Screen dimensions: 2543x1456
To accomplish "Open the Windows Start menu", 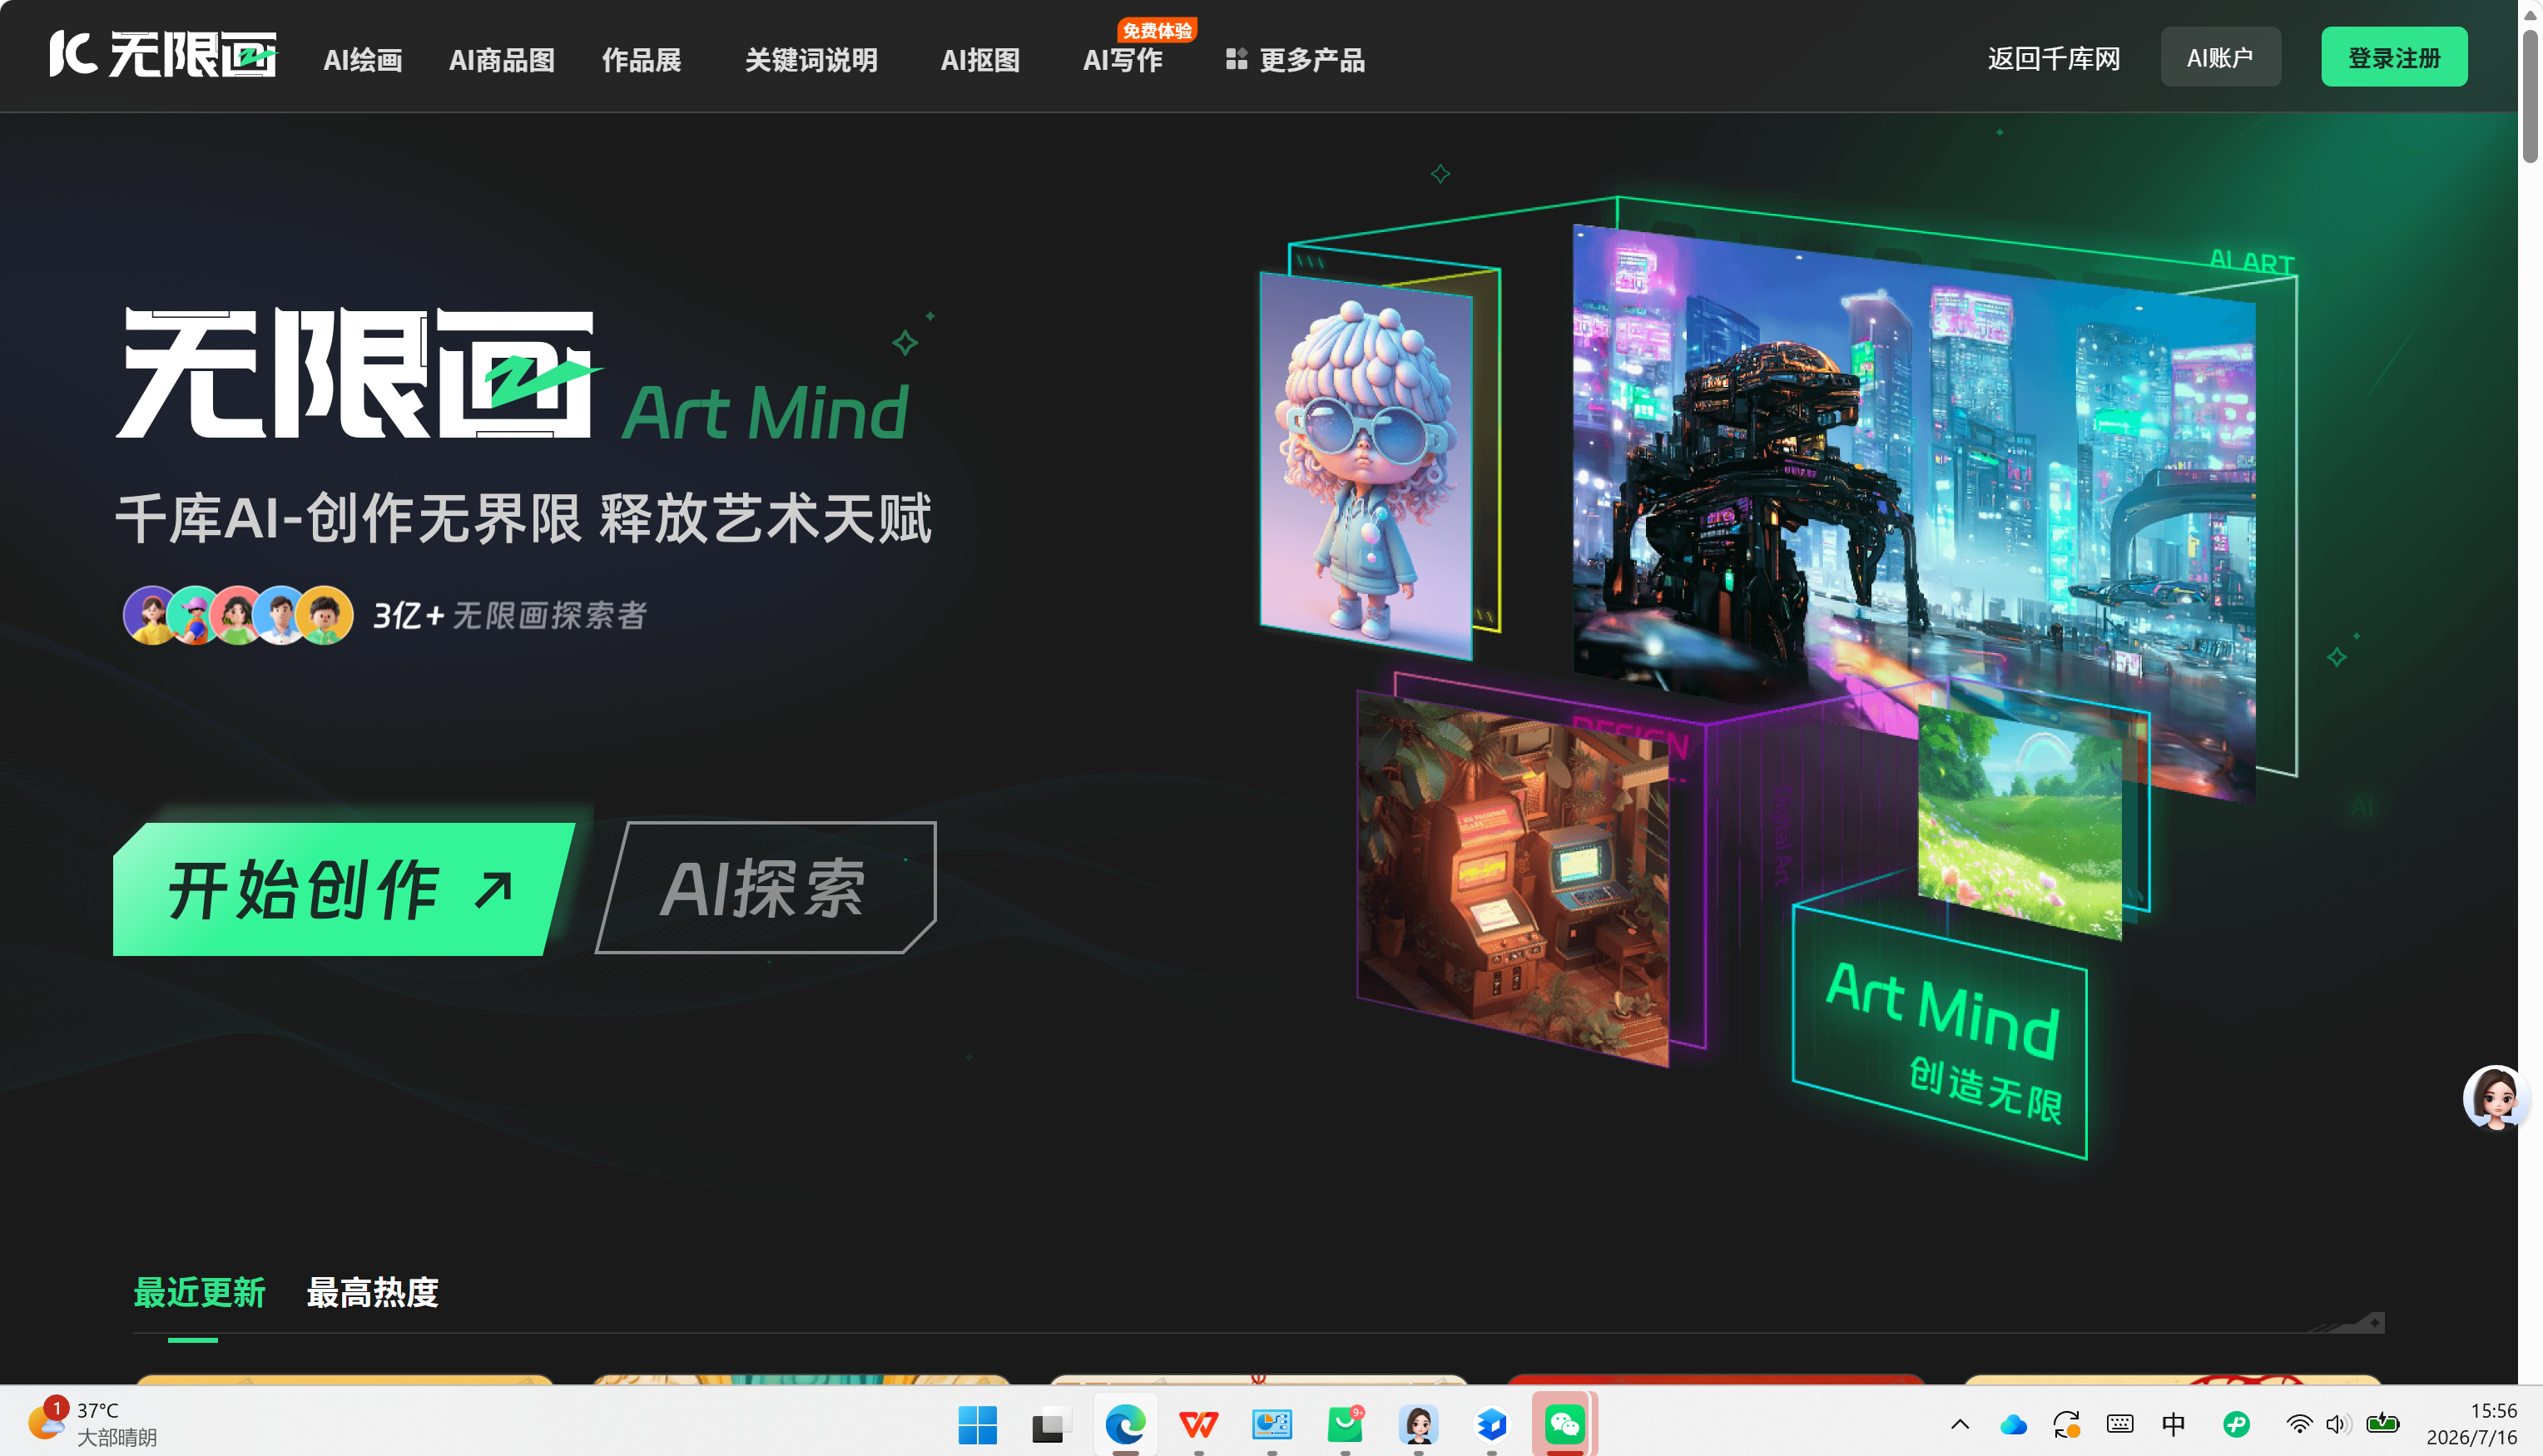I will (x=977, y=1424).
